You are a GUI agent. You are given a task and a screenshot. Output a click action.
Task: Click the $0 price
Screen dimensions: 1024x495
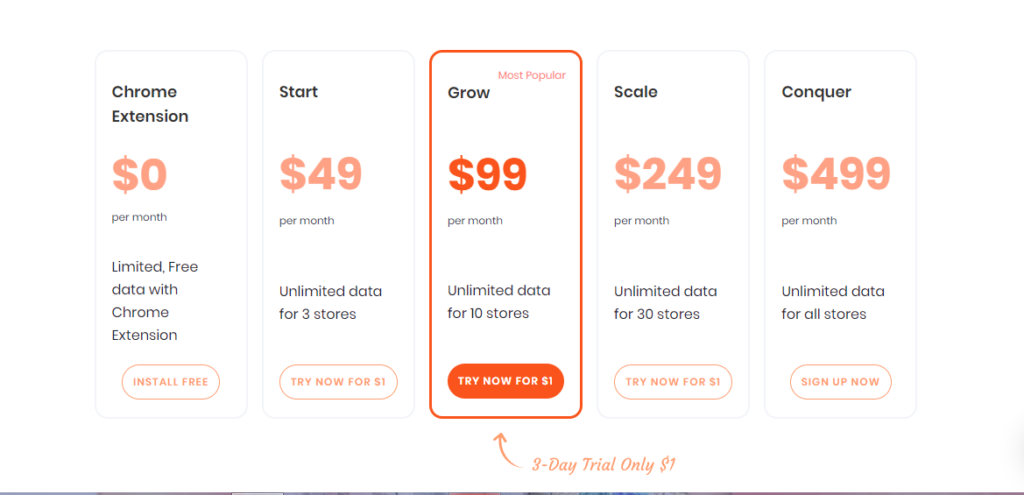tap(139, 175)
